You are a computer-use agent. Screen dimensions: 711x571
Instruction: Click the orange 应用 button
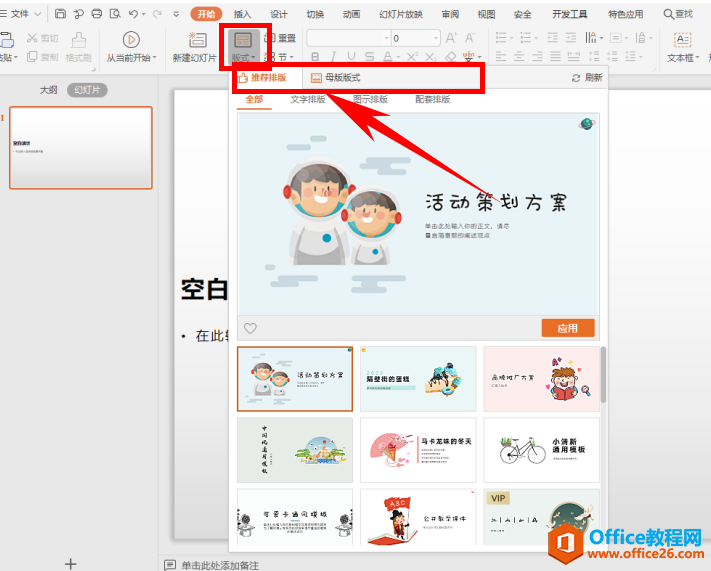click(568, 328)
